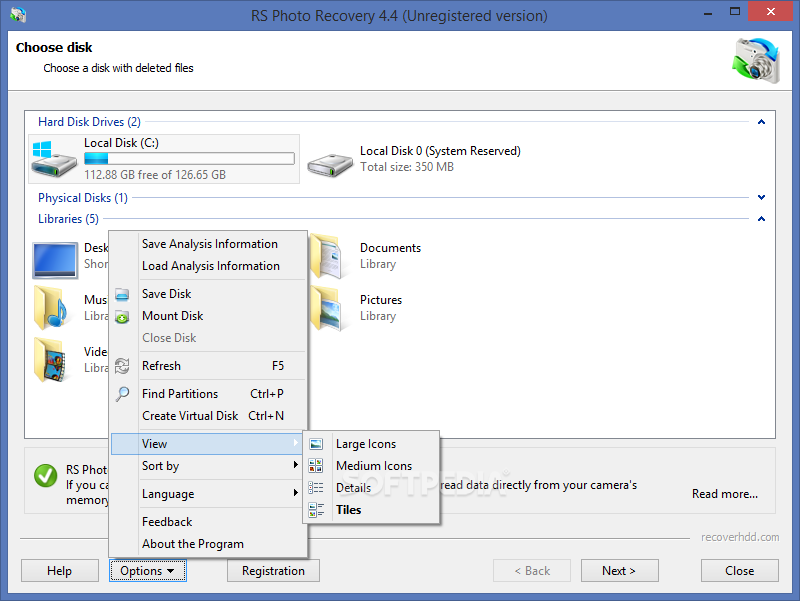The height and width of the screenshot is (601, 800).
Task: Click the Refresh arrows icon
Action: click(122, 366)
